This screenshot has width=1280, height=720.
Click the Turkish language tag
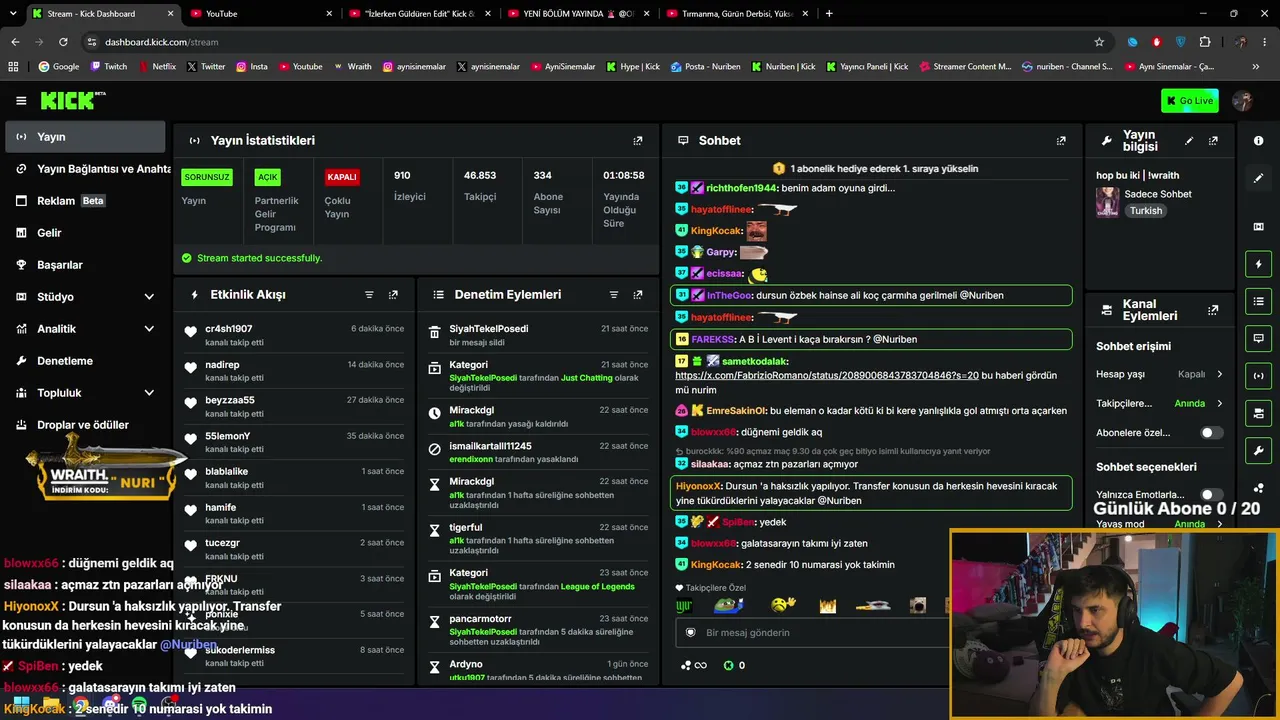coord(1146,211)
